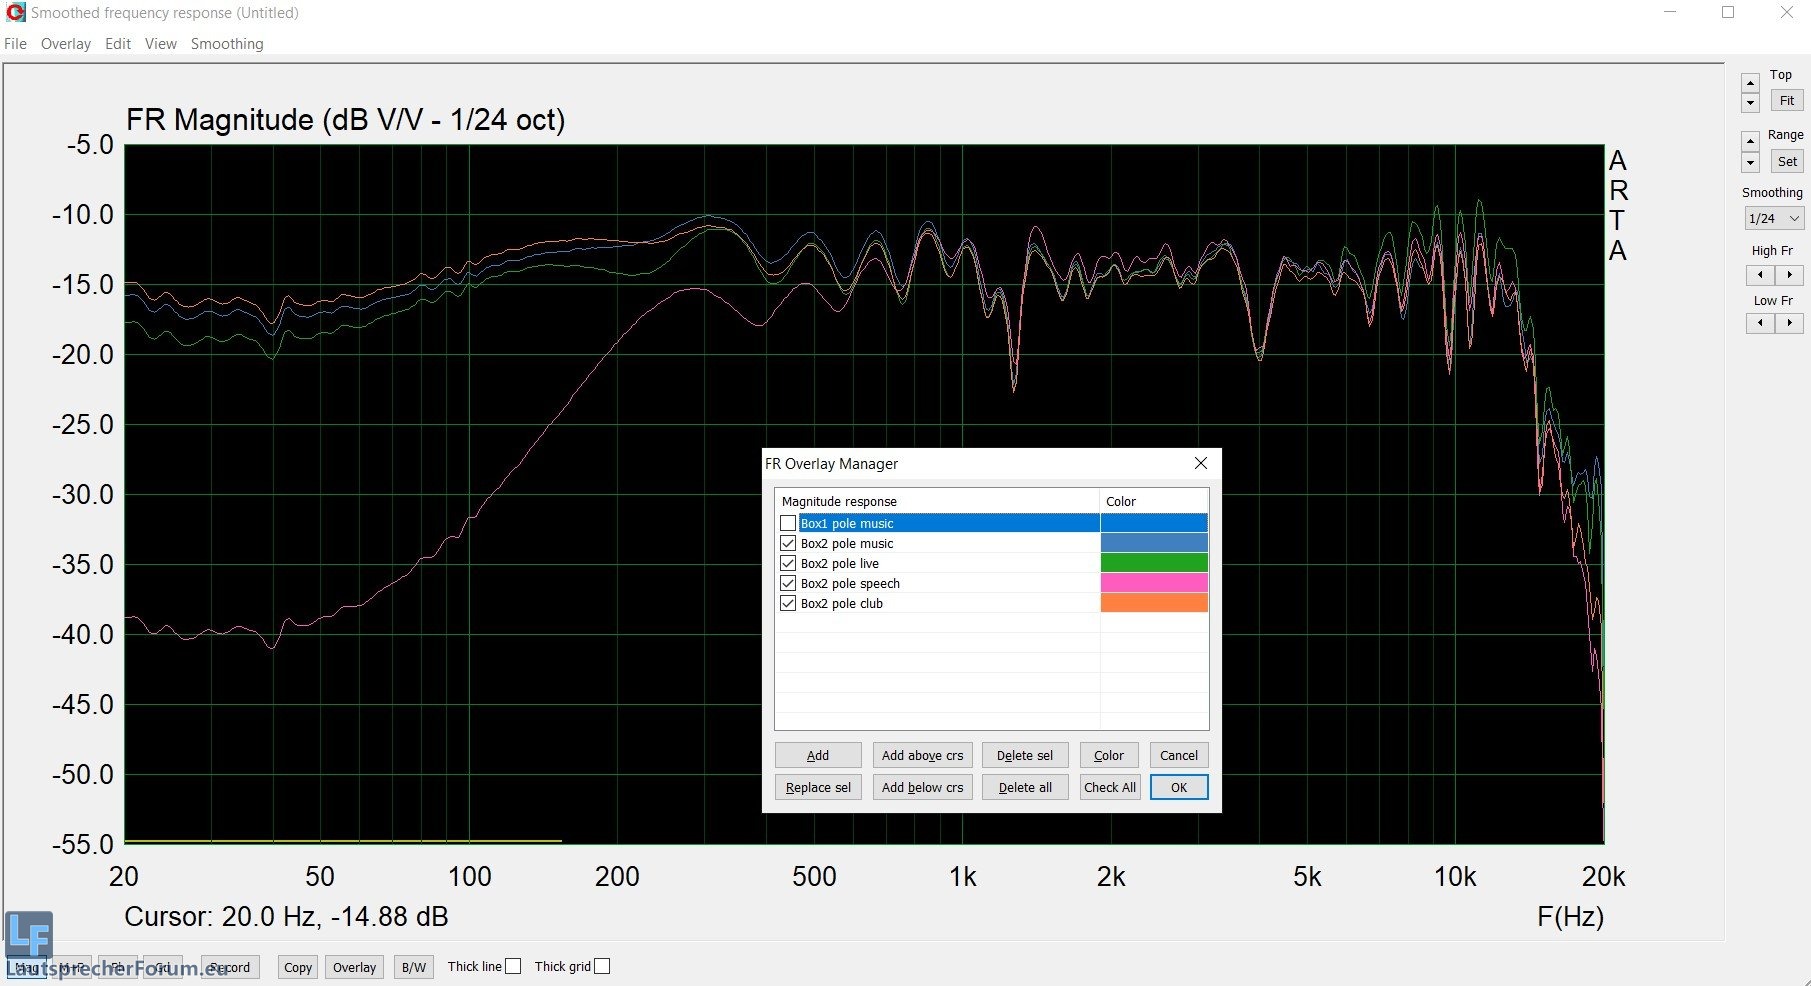Open the Smoothing menu
The height and width of the screenshot is (986, 1811).
pos(227,44)
